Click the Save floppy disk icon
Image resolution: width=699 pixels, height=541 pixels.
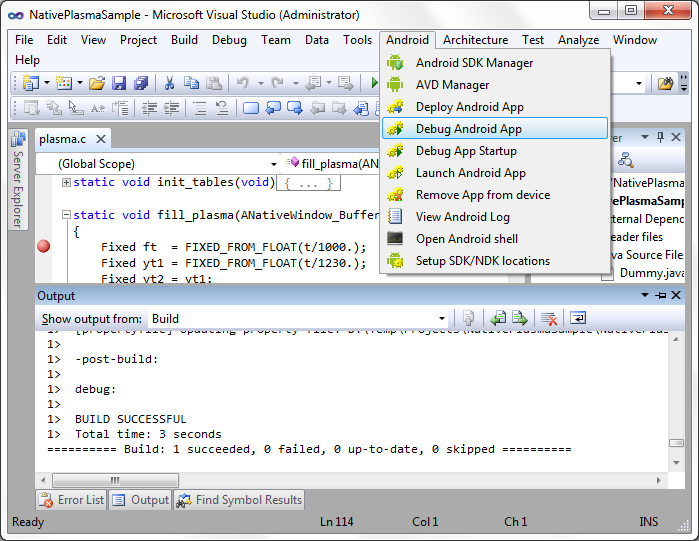tap(119, 83)
